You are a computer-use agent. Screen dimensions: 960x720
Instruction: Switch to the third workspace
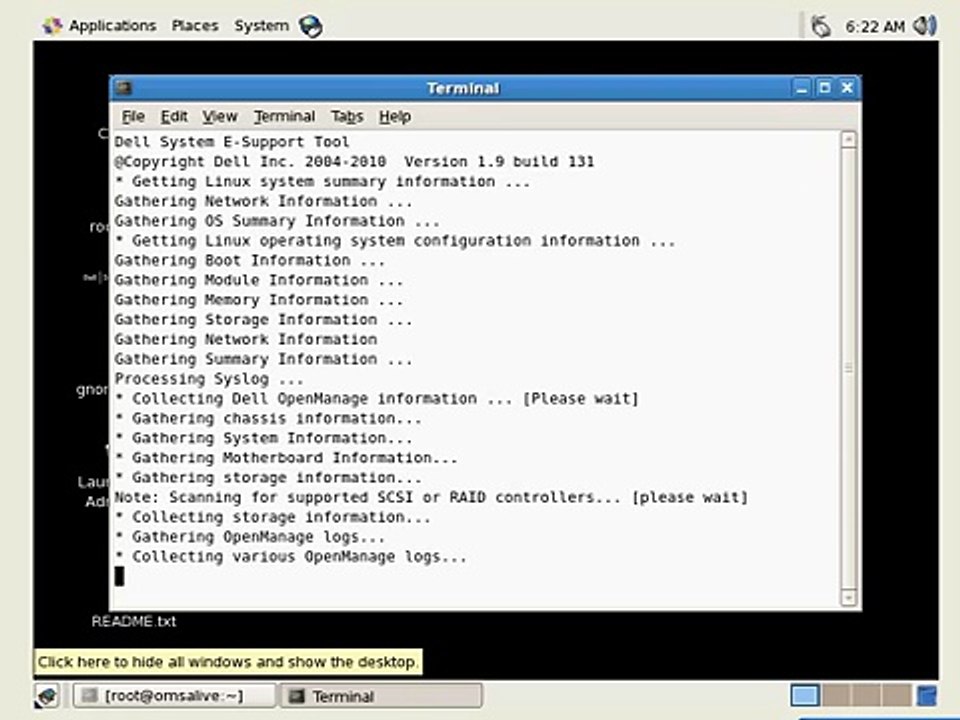coord(866,696)
